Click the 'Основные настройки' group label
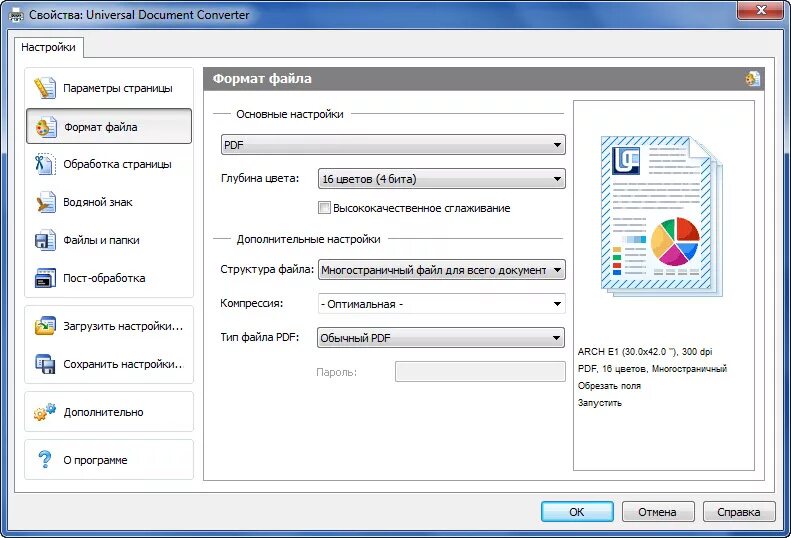The width and height of the screenshot is (791, 538). [290, 114]
